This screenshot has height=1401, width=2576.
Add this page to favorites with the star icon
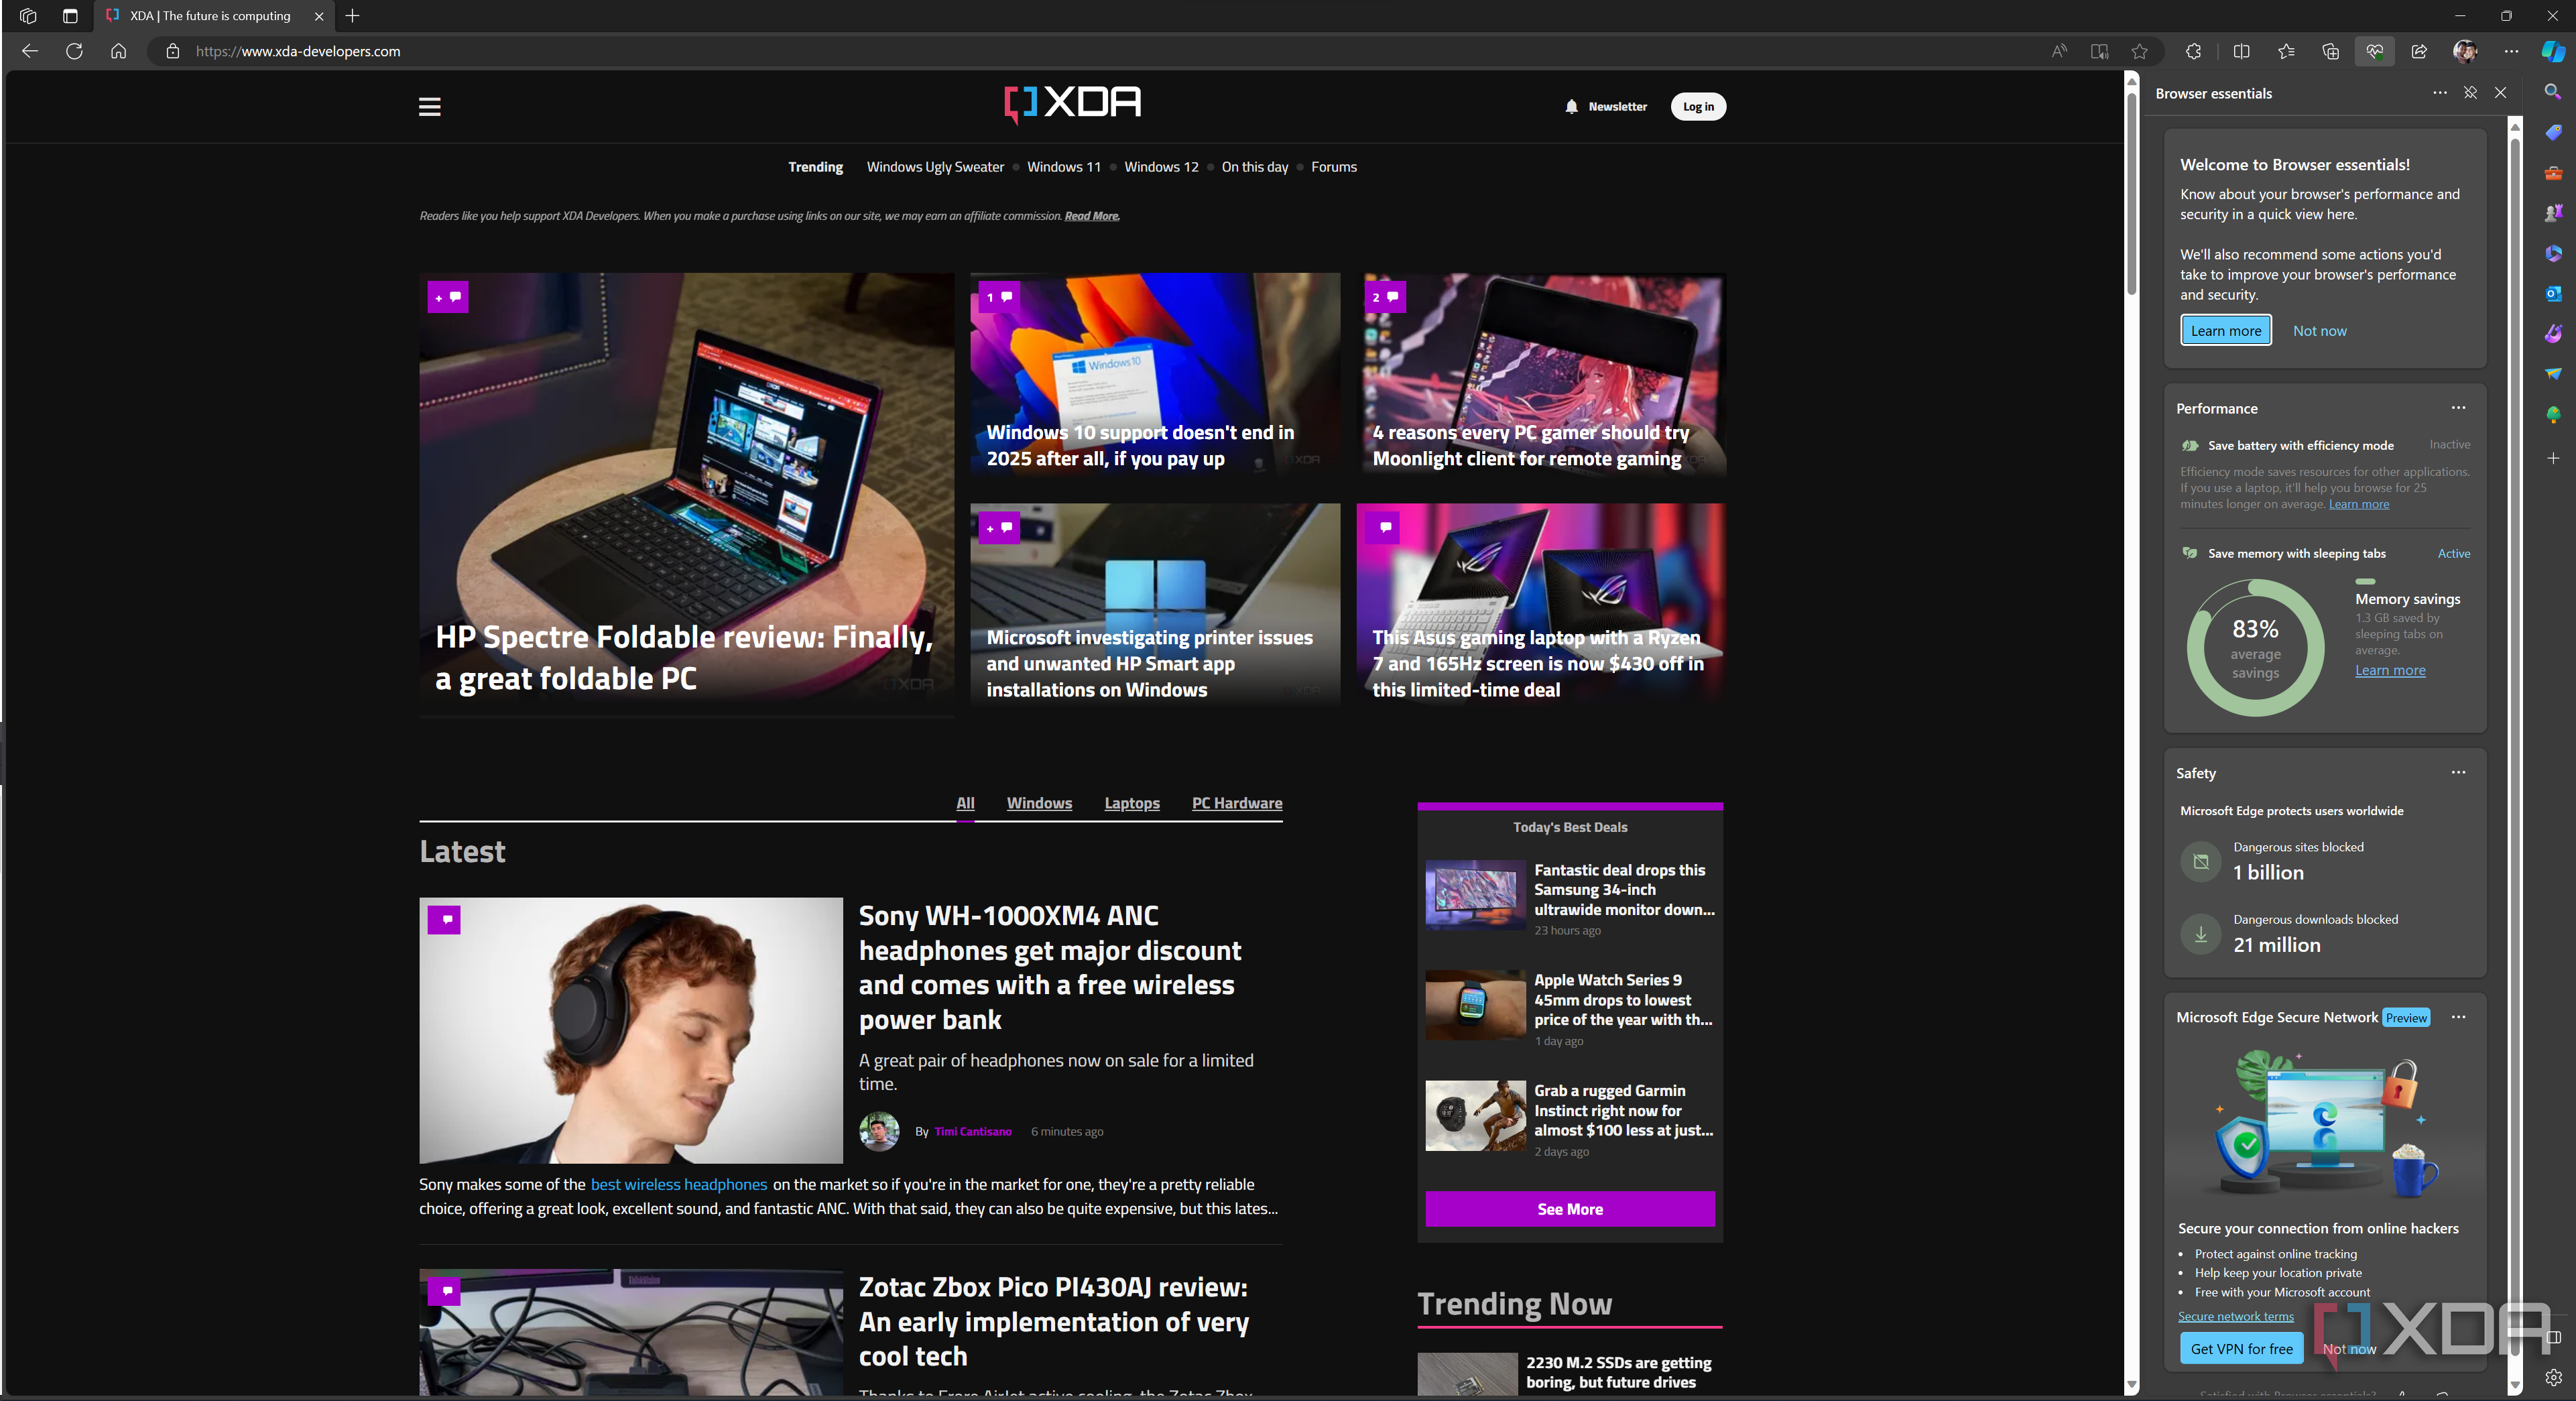2139,51
